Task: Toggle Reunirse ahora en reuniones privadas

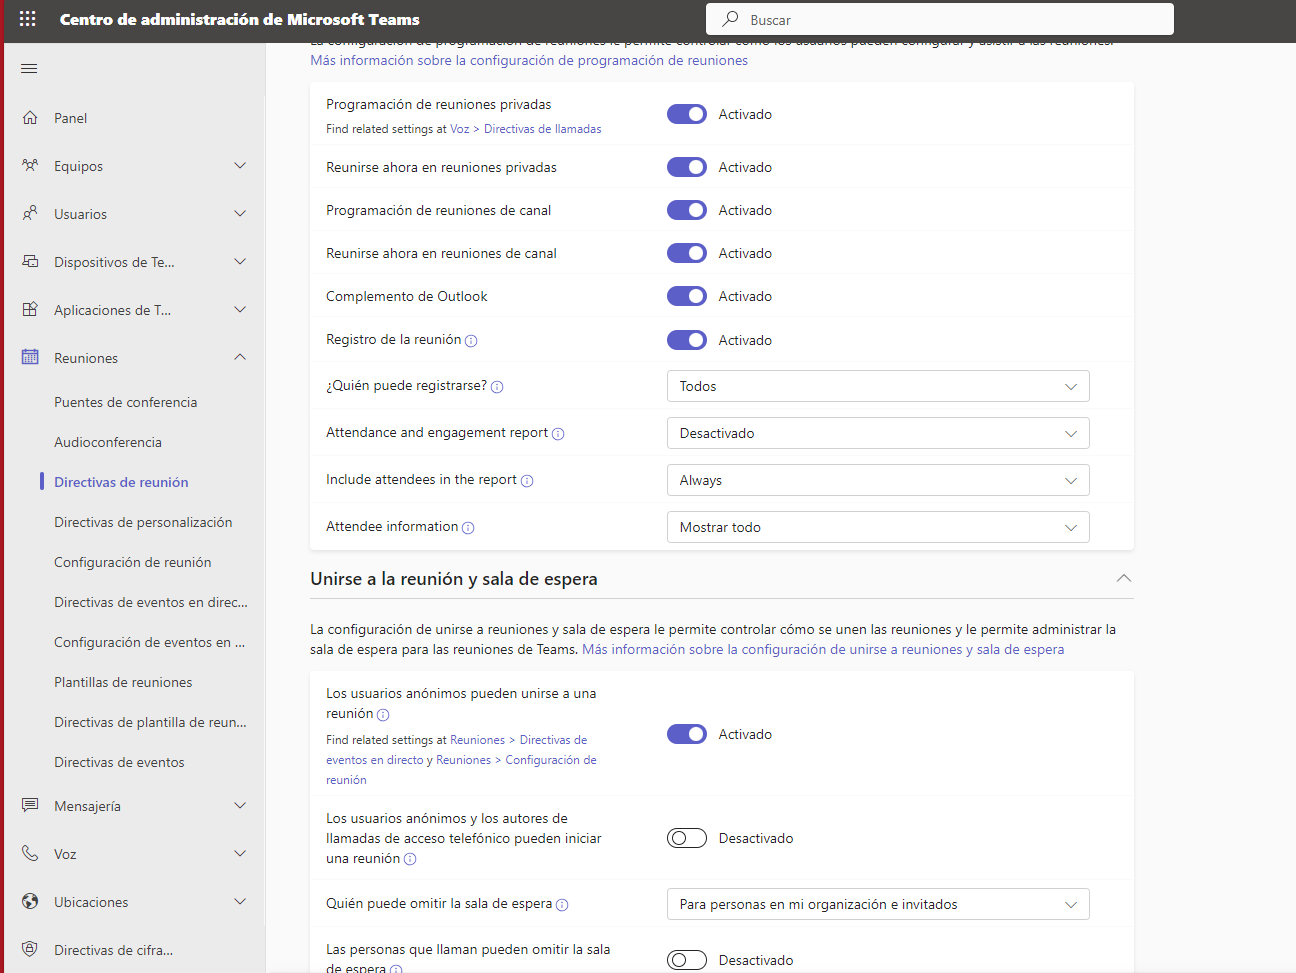Action: 687,167
